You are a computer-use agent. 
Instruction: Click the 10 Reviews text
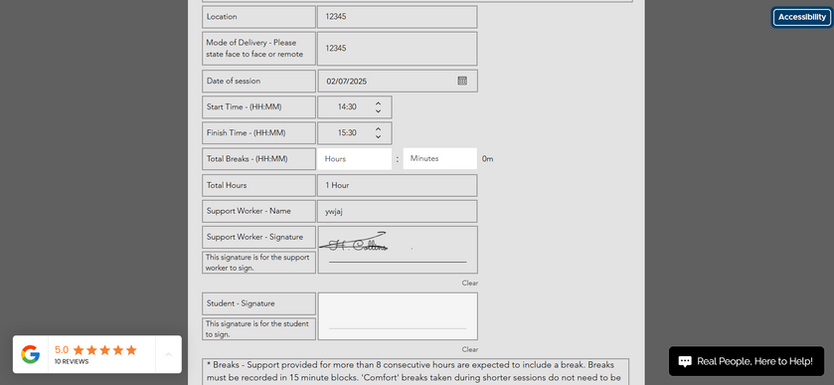click(71, 362)
